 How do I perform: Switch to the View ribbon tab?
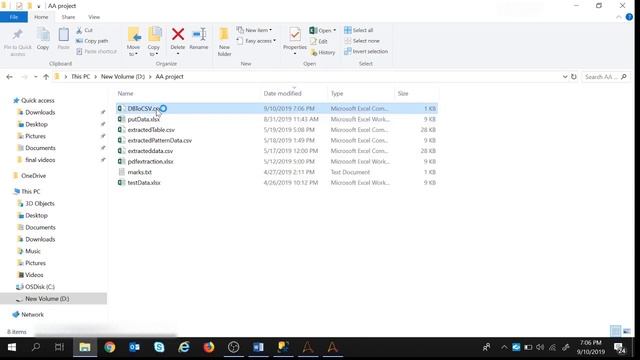point(94,17)
